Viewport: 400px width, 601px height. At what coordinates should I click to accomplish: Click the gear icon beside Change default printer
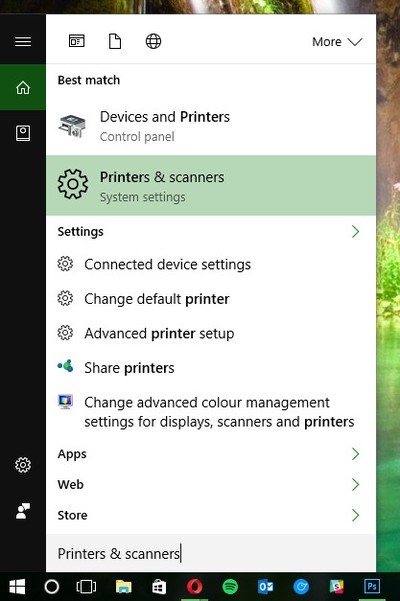[x=65, y=298]
